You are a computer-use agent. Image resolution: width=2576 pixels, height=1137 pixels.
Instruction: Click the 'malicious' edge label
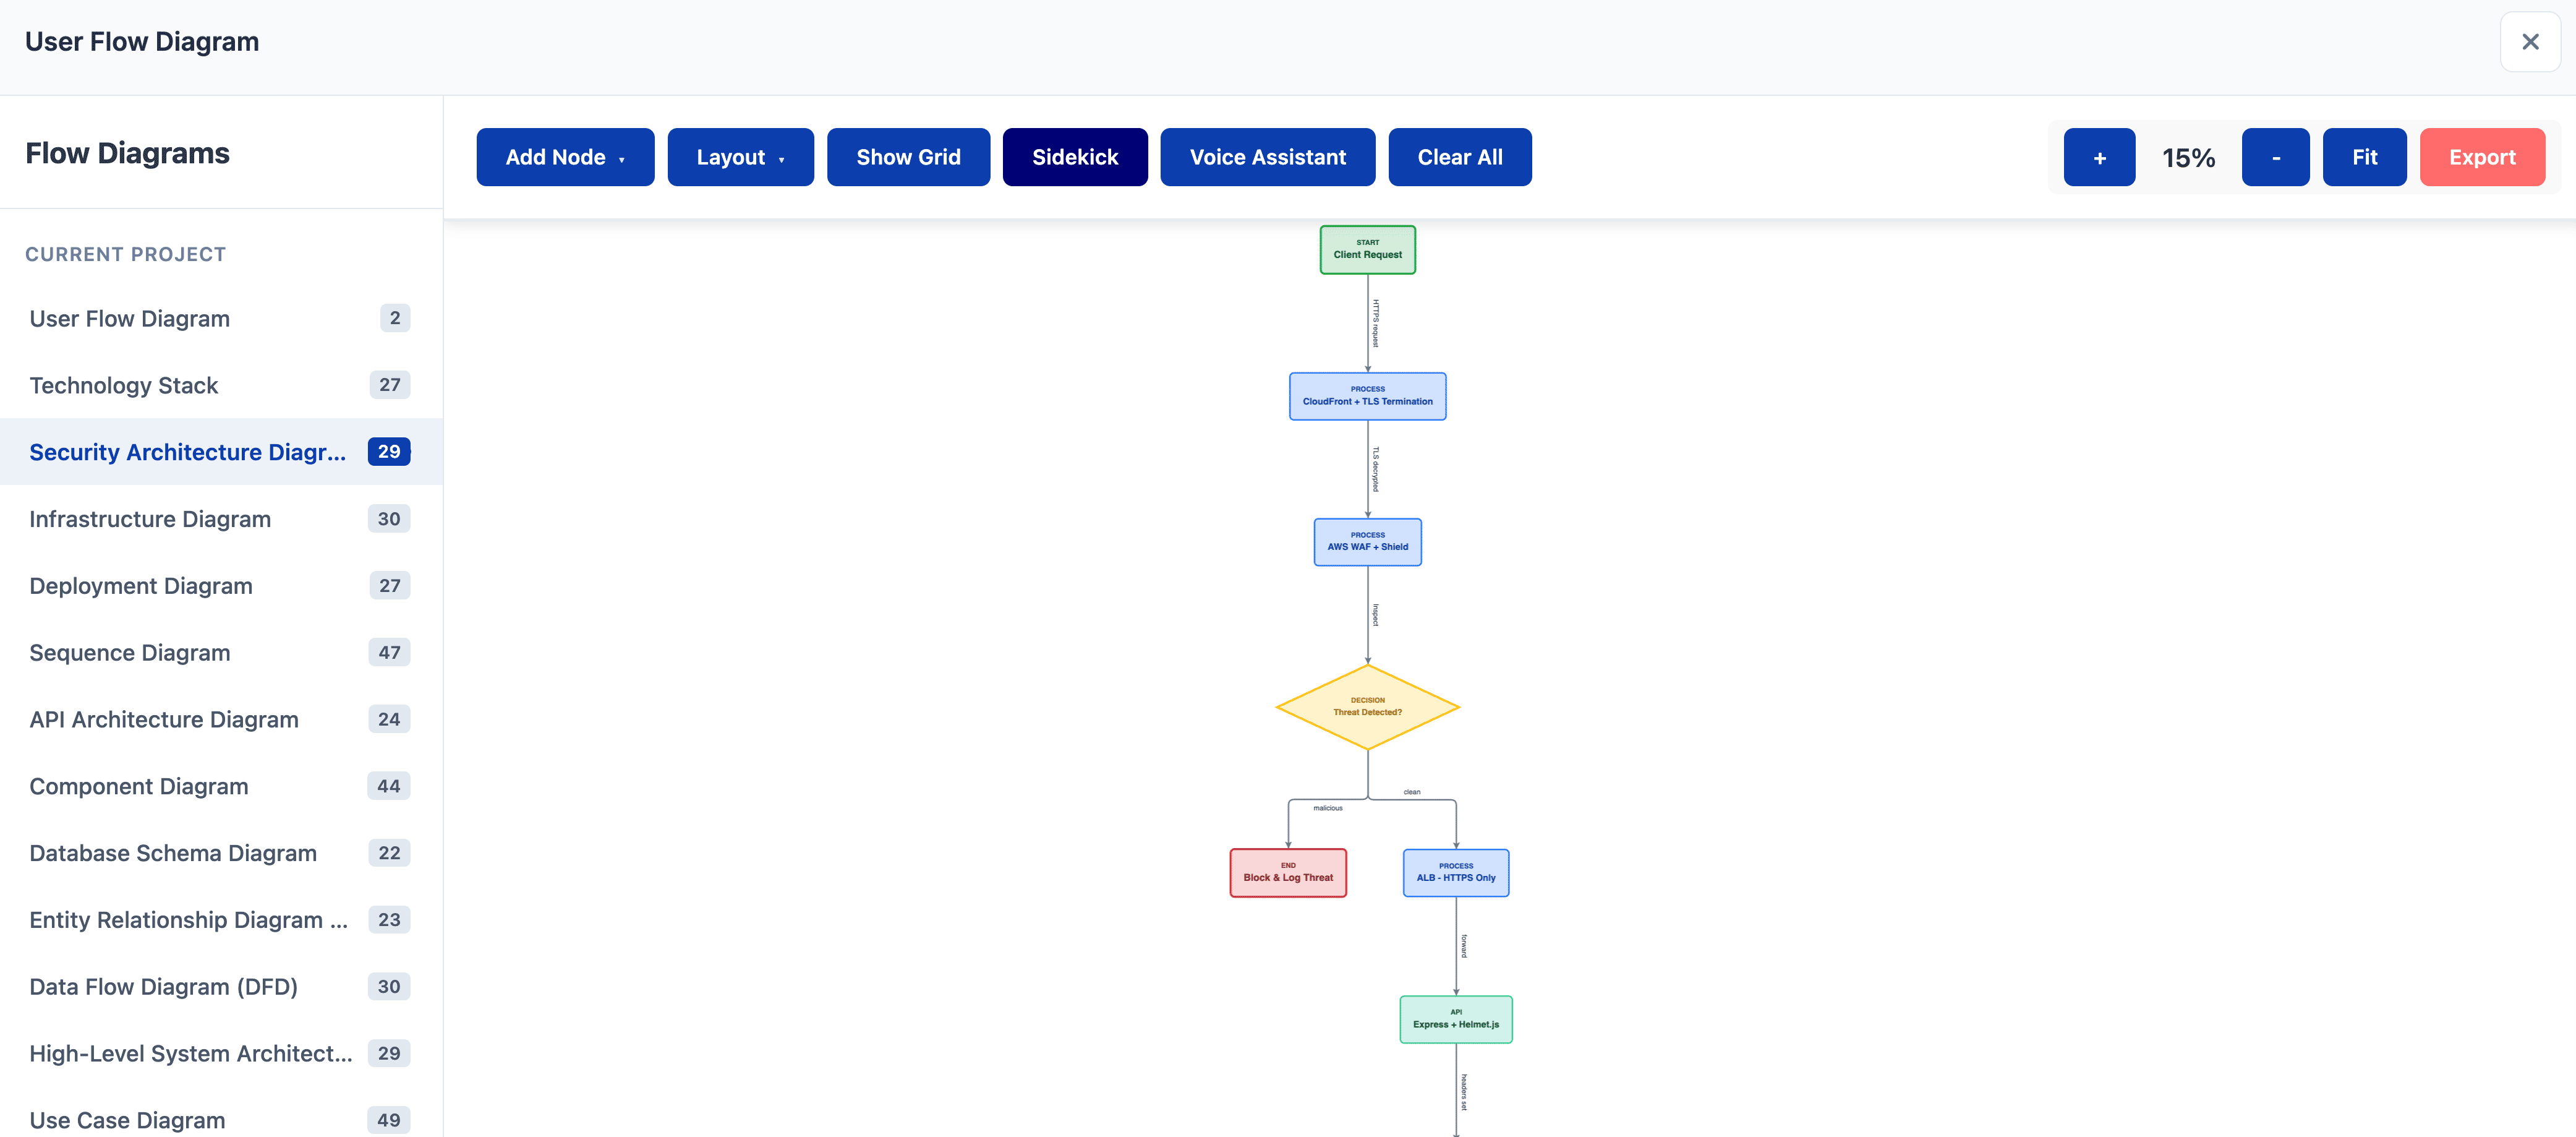coord(1328,808)
